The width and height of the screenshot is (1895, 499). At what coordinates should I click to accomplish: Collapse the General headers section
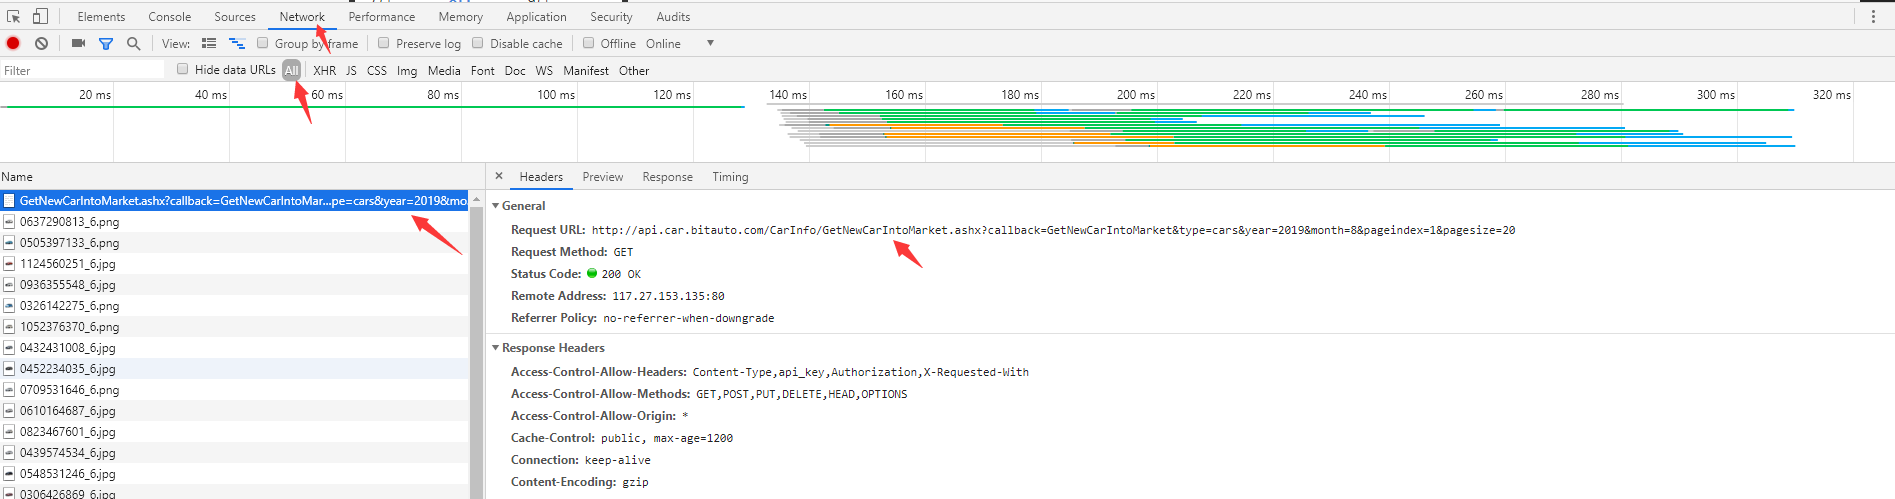496,206
